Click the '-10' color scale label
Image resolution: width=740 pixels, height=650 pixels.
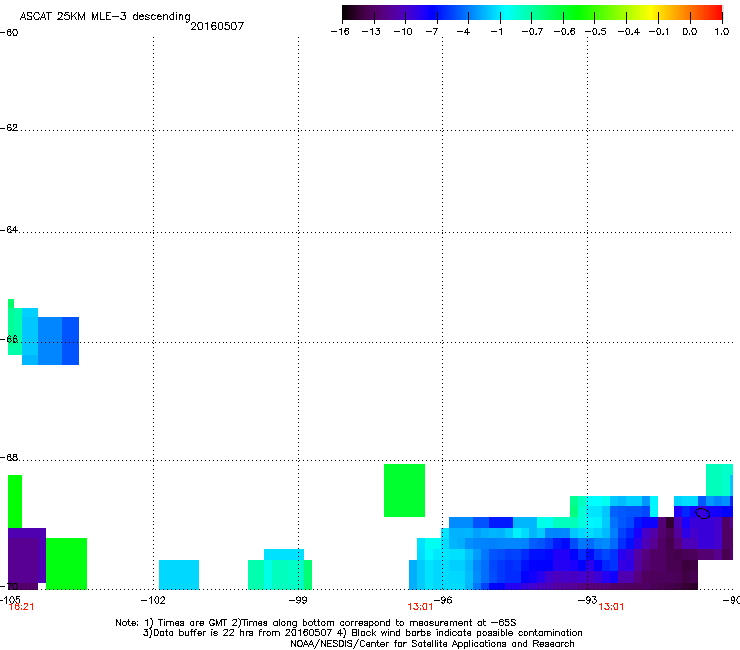pyautogui.click(x=403, y=32)
